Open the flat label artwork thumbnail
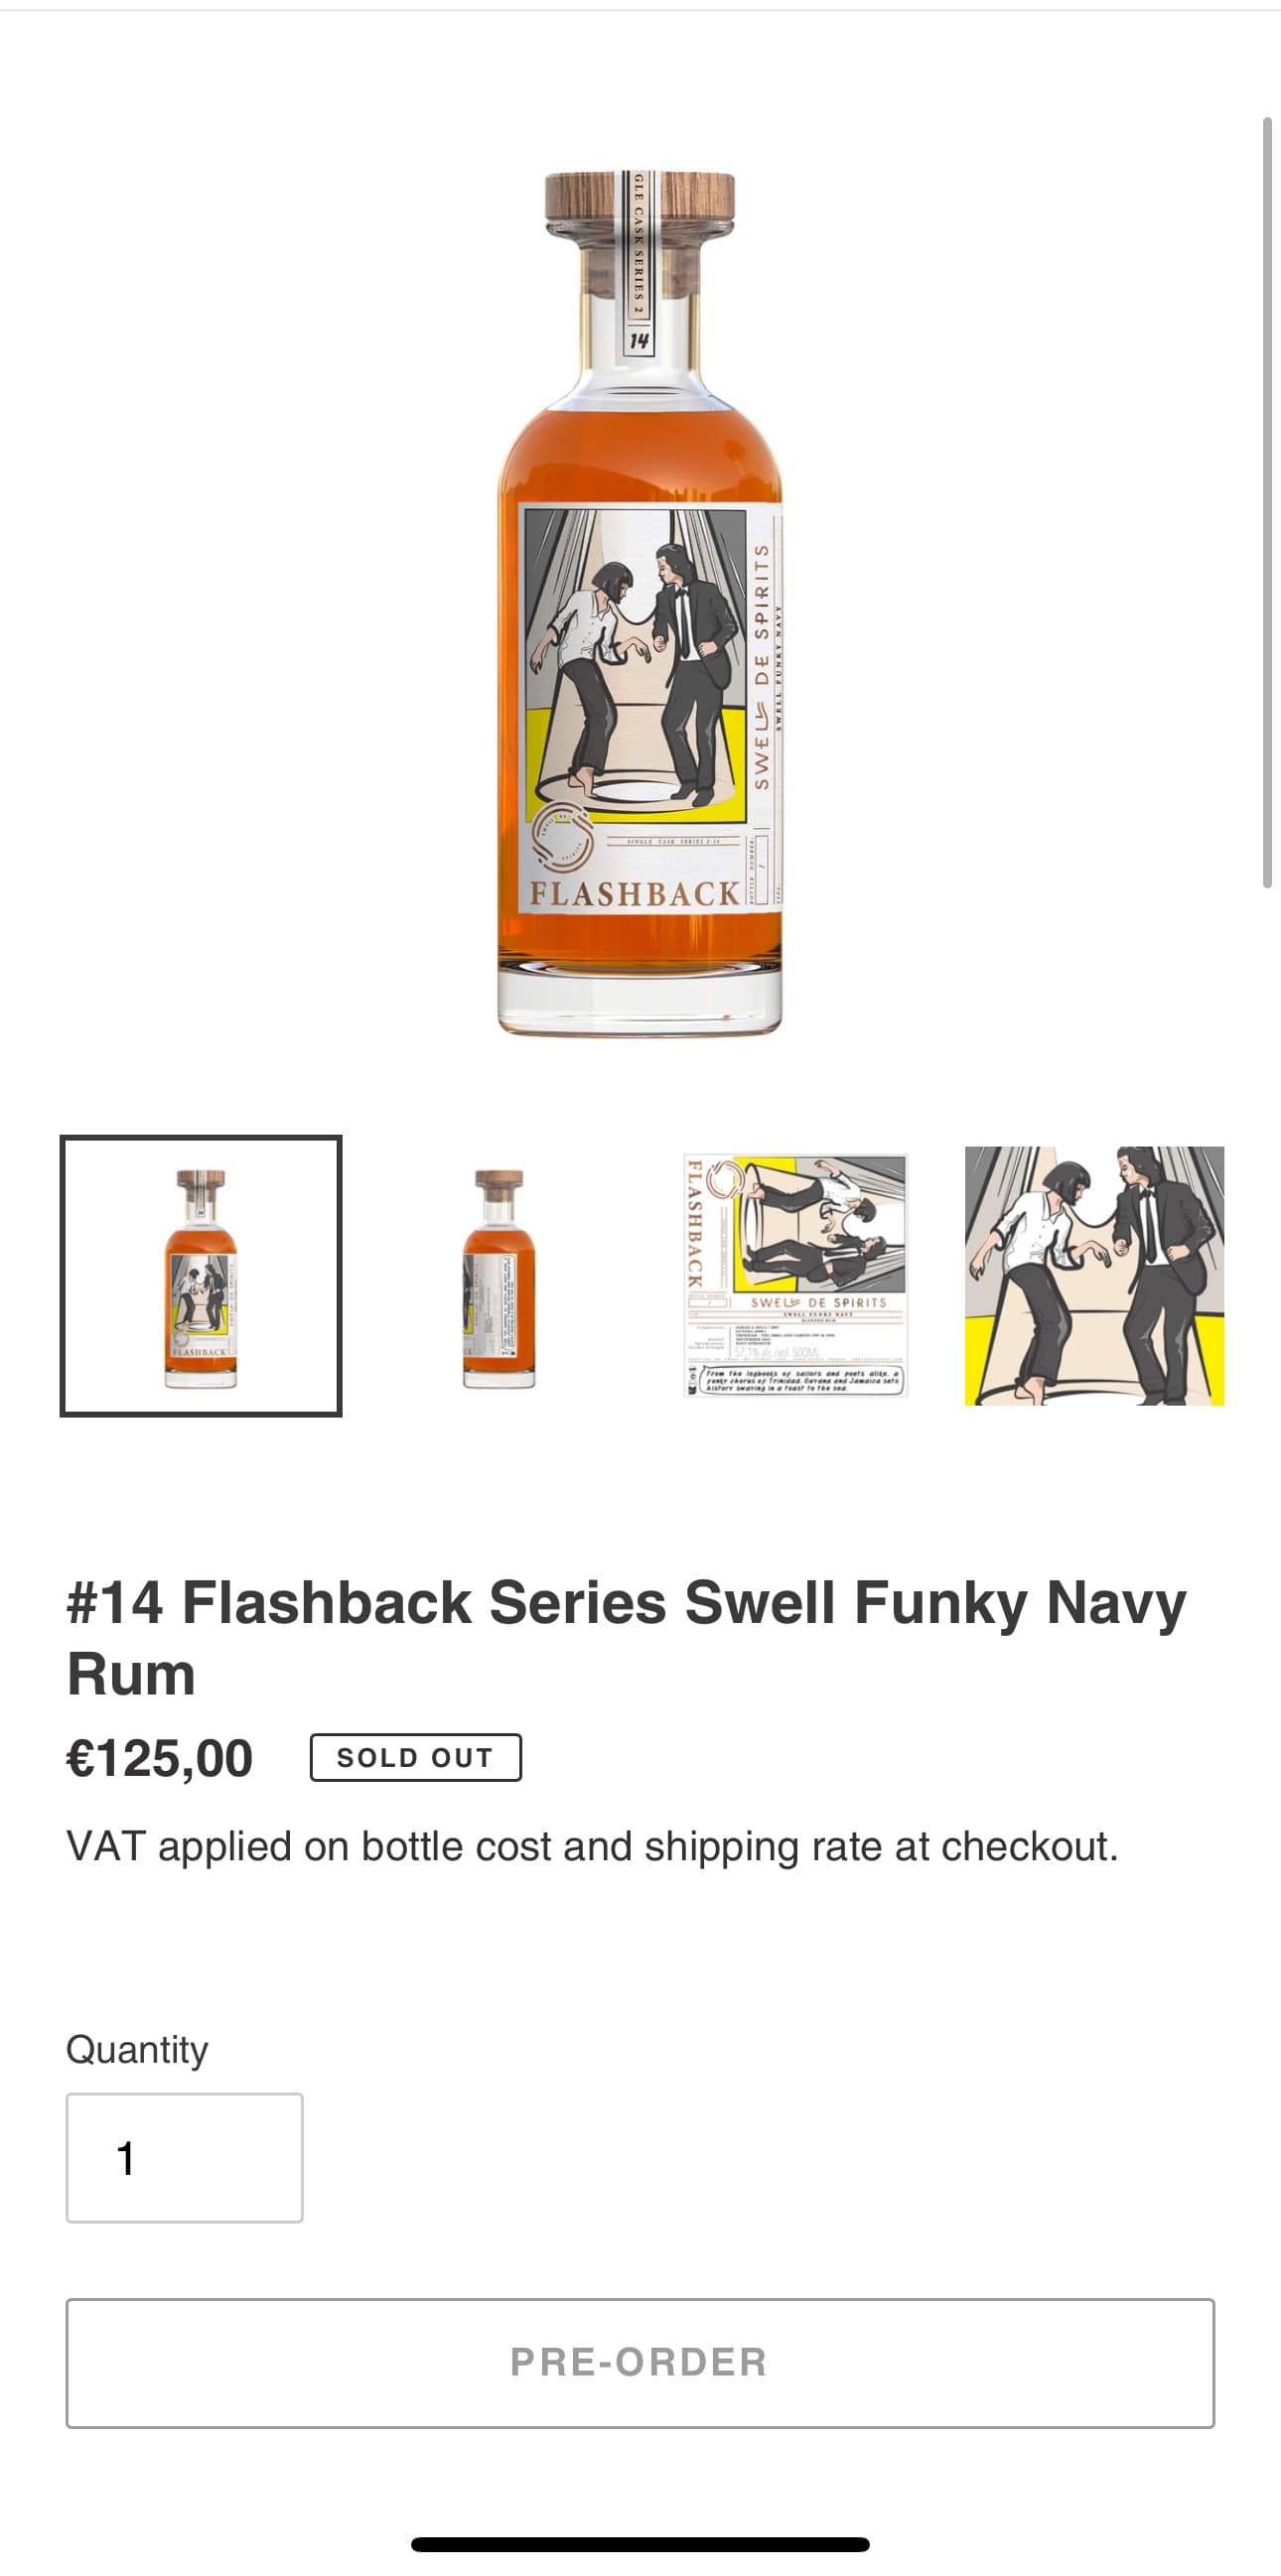Image resolution: width=1281 pixels, height=2576 pixels. point(796,1275)
